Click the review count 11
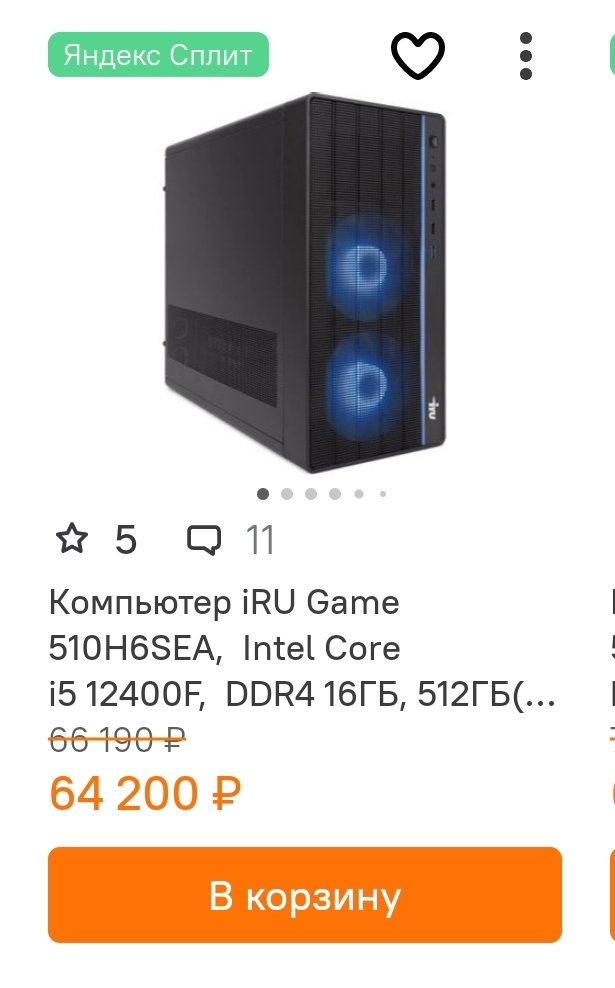The height and width of the screenshot is (988, 615). (x=260, y=540)
